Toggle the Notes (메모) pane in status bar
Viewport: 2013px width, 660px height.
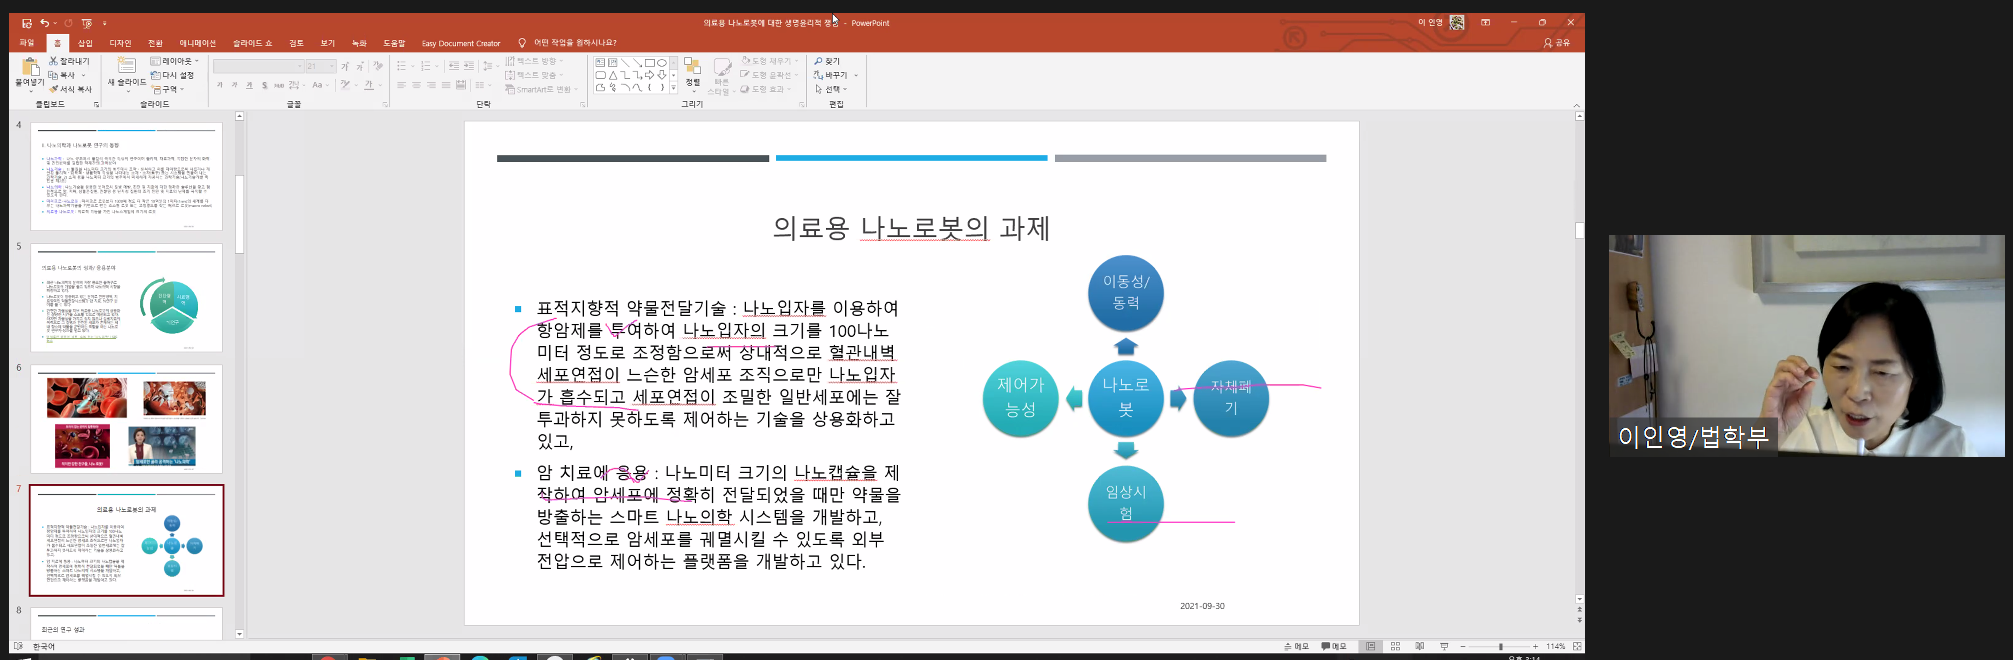(1296, 646)
